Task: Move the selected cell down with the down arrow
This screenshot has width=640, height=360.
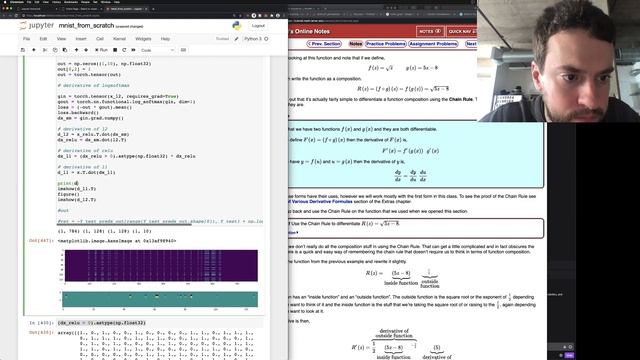Action: click(x=86, y=50)
